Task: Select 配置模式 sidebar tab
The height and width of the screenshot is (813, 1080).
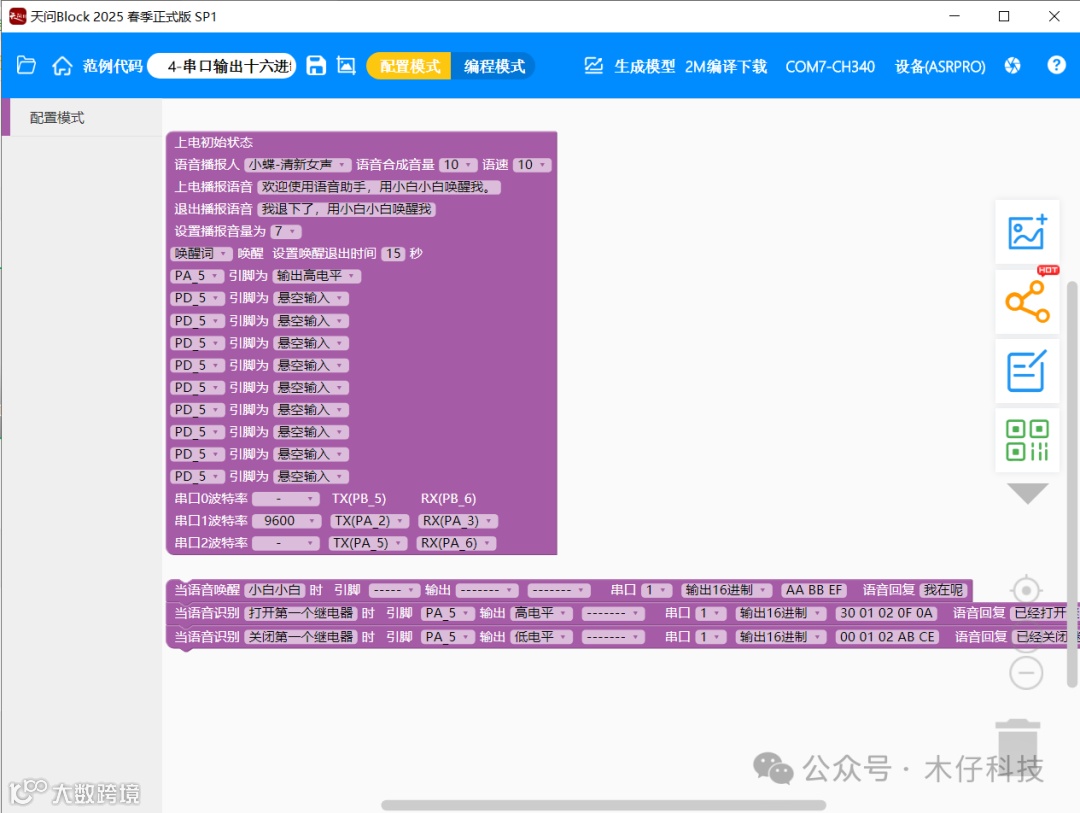Action: (83, 118)
